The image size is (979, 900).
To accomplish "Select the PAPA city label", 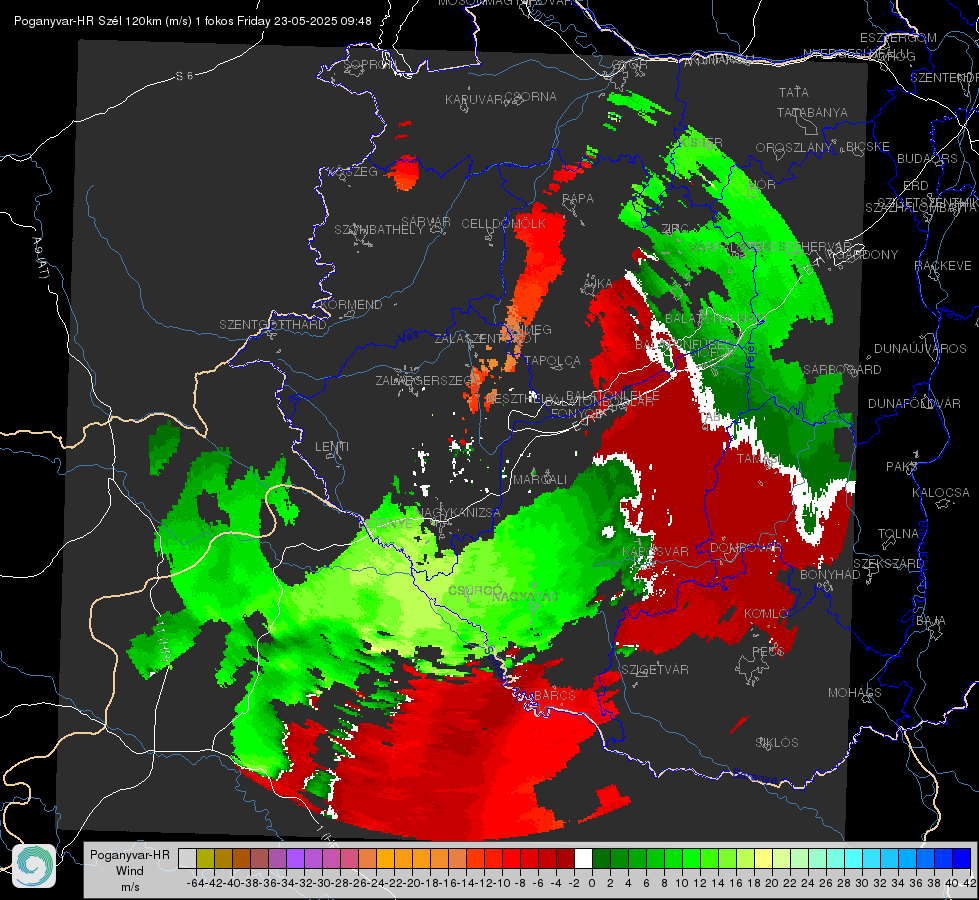I will coord(578,199).
